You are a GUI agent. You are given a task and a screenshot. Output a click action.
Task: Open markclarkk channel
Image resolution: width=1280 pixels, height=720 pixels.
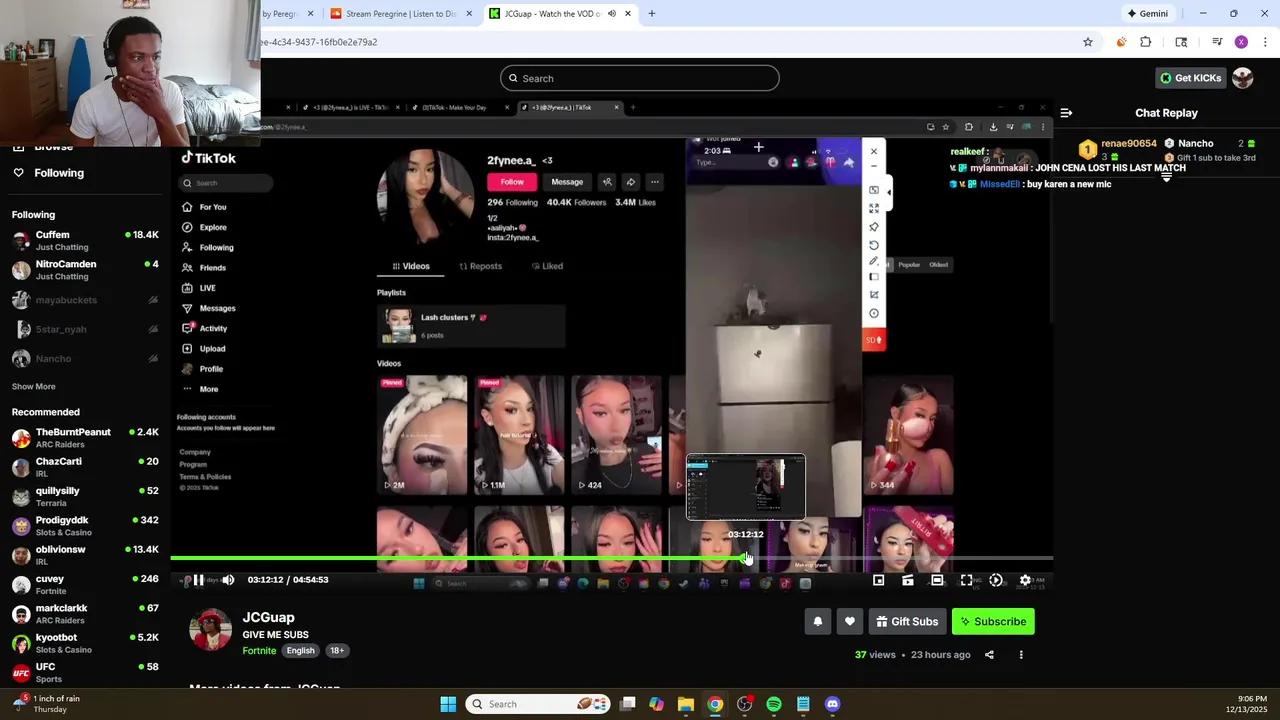[85, 614]
